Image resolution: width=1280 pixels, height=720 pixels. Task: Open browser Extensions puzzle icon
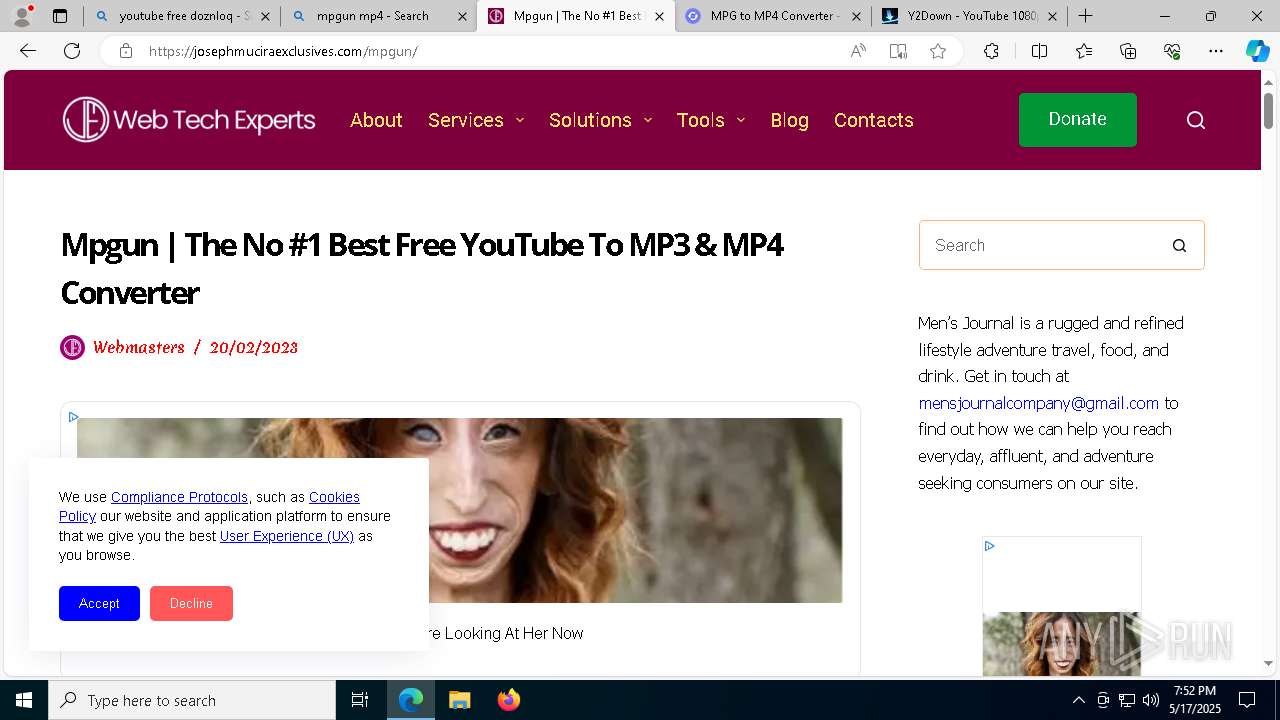tap(991, 51)
